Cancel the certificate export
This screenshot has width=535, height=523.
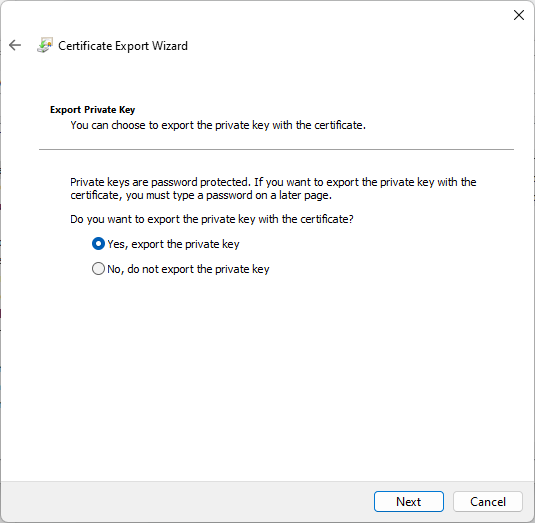tap(488, 502)
